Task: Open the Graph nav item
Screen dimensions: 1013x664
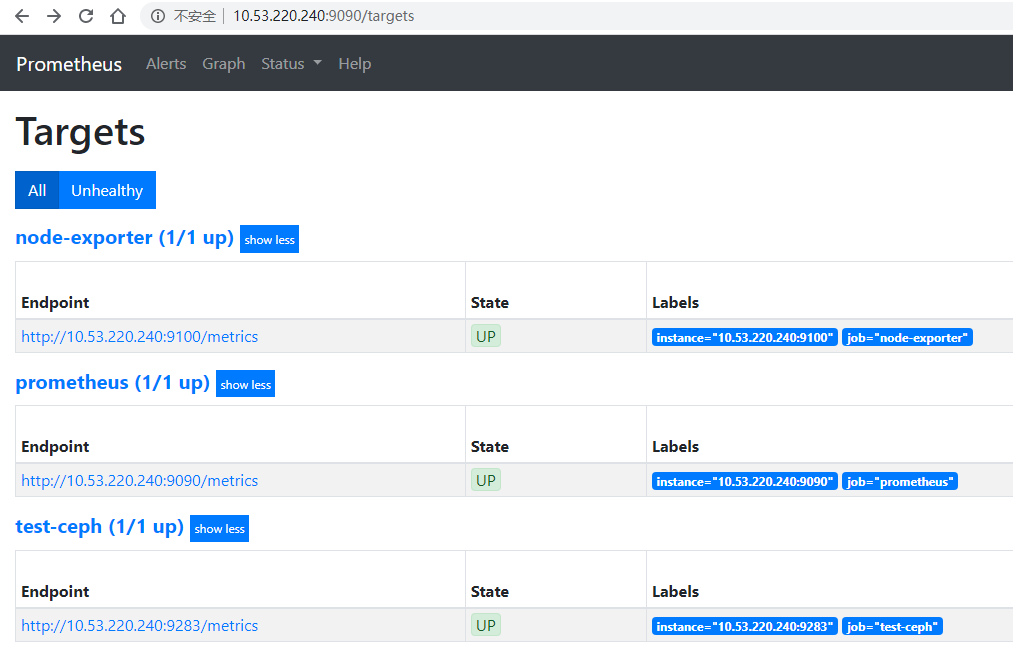Action: point(224,64)
